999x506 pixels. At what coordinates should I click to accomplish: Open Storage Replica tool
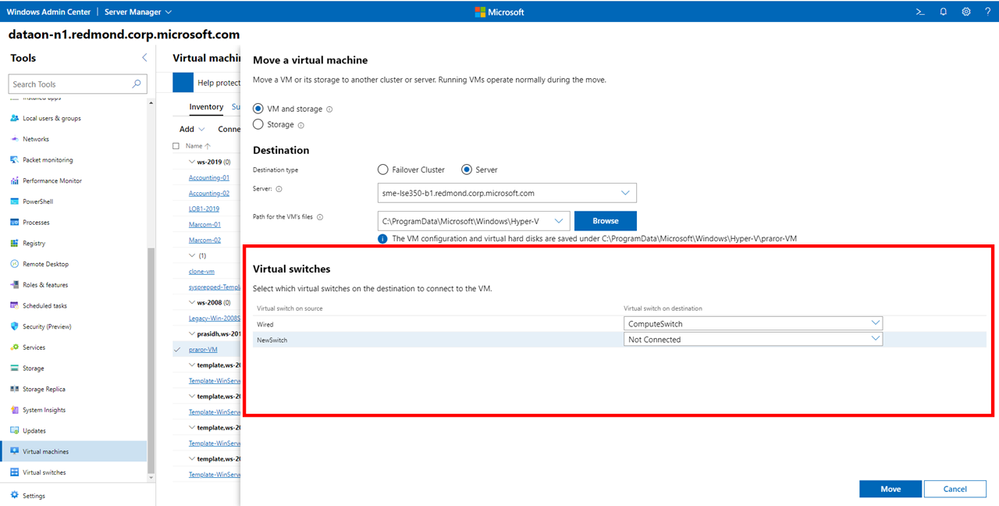[x=44, y=389]
